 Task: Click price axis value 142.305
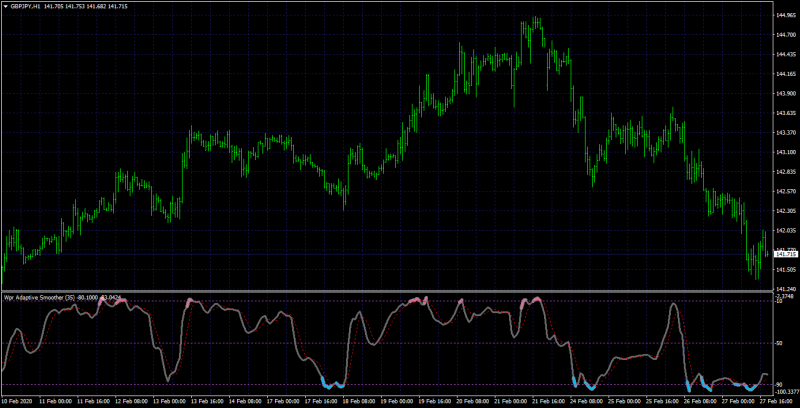point(786,211)
